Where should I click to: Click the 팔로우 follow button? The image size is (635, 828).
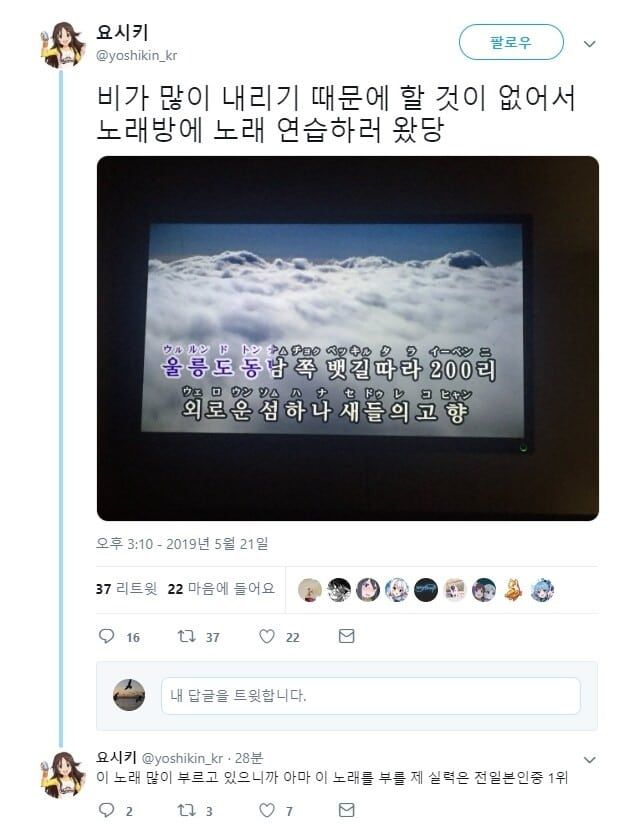pyautogui.click(x=511, y=42)
